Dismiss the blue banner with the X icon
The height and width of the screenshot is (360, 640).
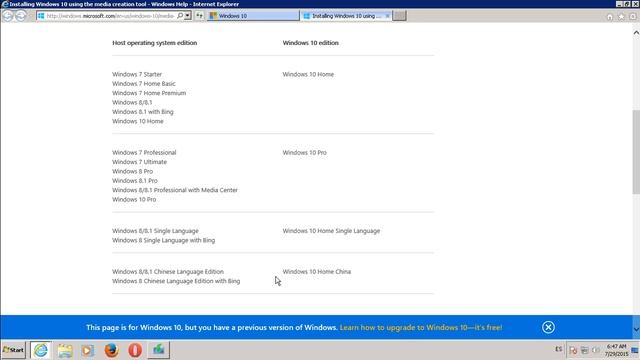coord(548,327)
